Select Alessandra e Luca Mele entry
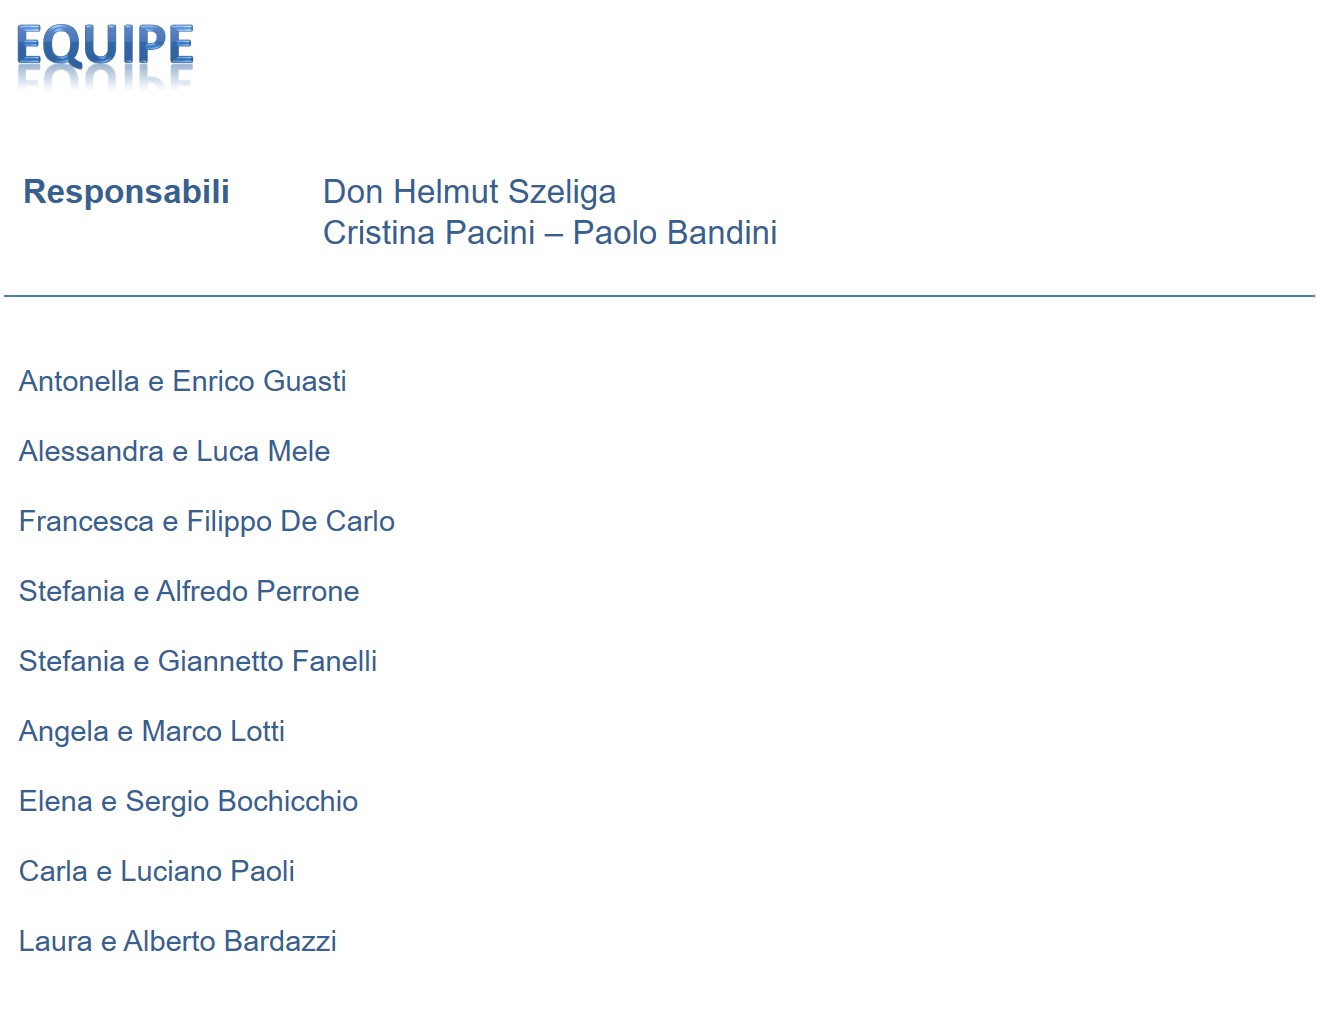The height and width of the screenshot is (1017, 1317). pyautogui.click(x=174, y=451)
